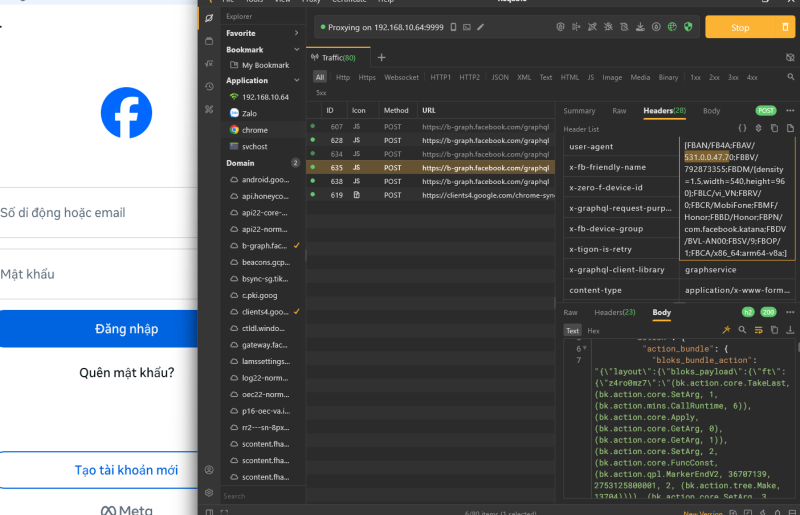Search the response body with magnifier icon
The image size is (800, 515).
(742, 330)
